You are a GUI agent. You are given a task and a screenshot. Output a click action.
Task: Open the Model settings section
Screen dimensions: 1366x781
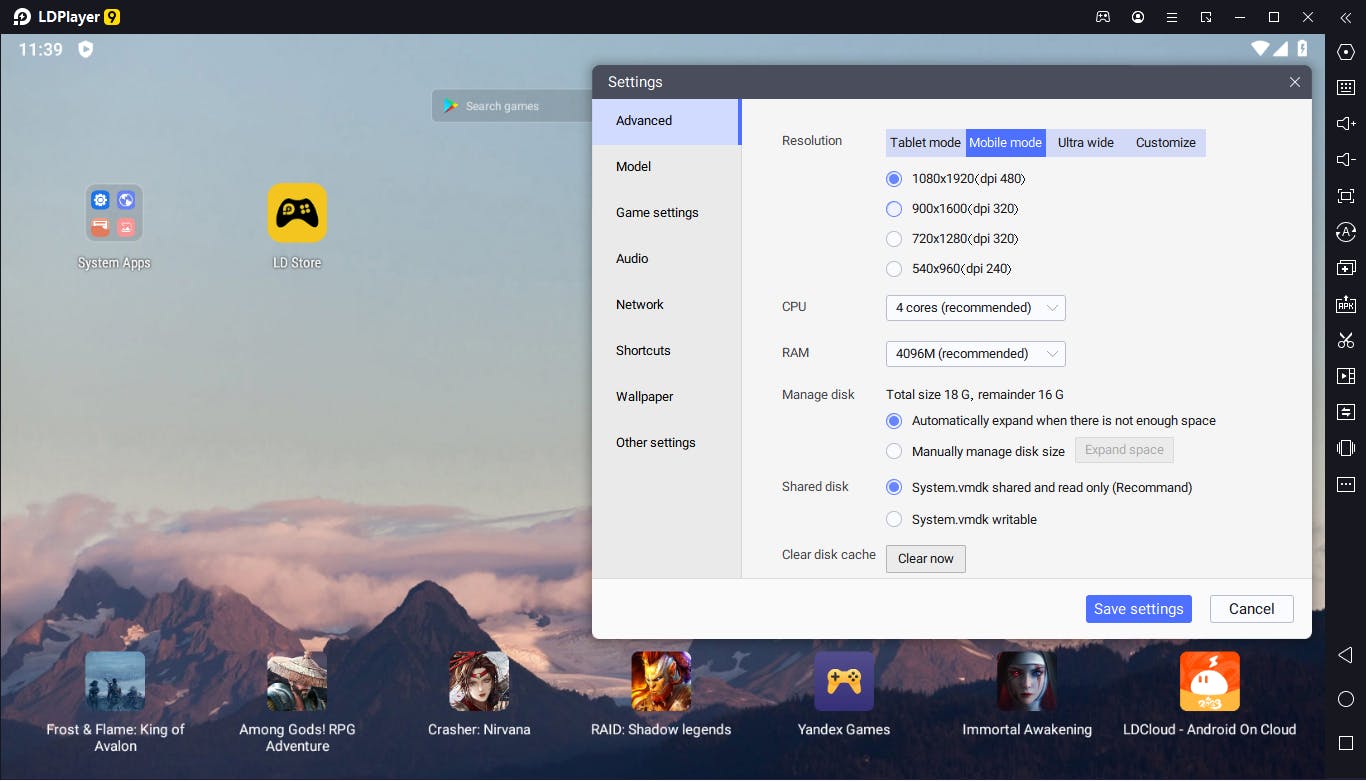[x=666, y=167]
